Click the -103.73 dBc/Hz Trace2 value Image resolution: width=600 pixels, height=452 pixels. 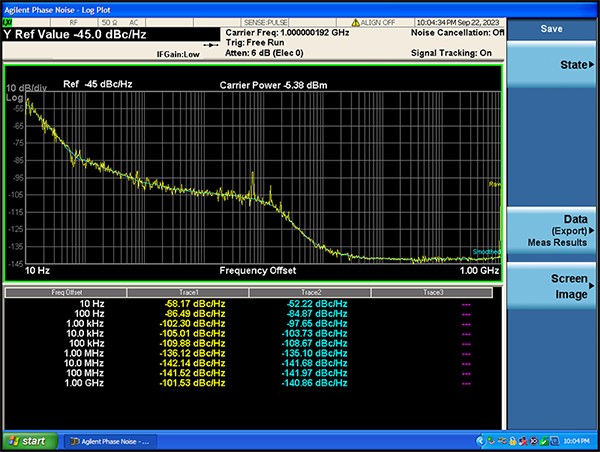pyautogui.click(x=314, y=334)
